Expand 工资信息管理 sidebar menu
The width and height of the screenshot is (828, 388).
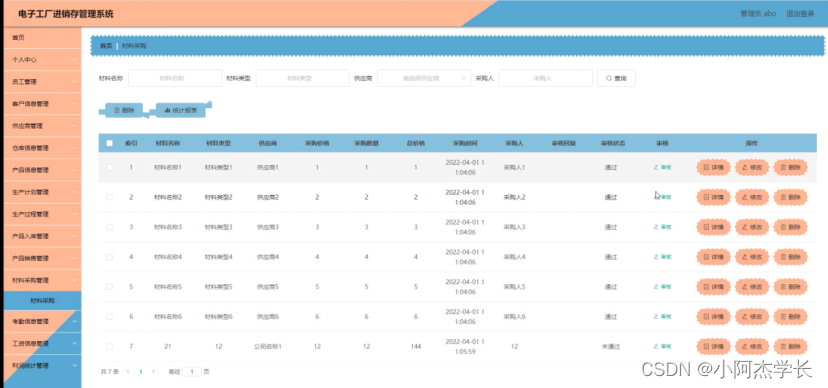click(42, 343)
